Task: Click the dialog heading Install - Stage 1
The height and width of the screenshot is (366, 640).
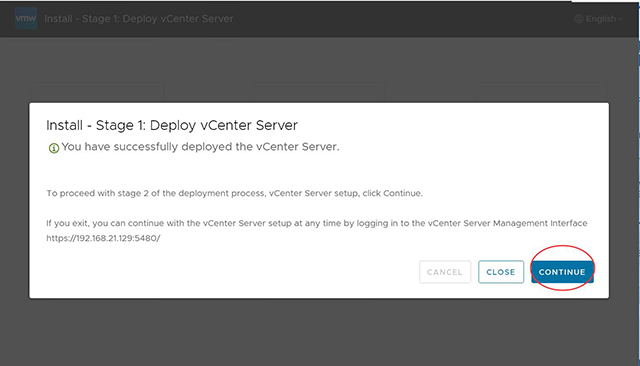Action: pyautogui.click(x=172, y=125)
